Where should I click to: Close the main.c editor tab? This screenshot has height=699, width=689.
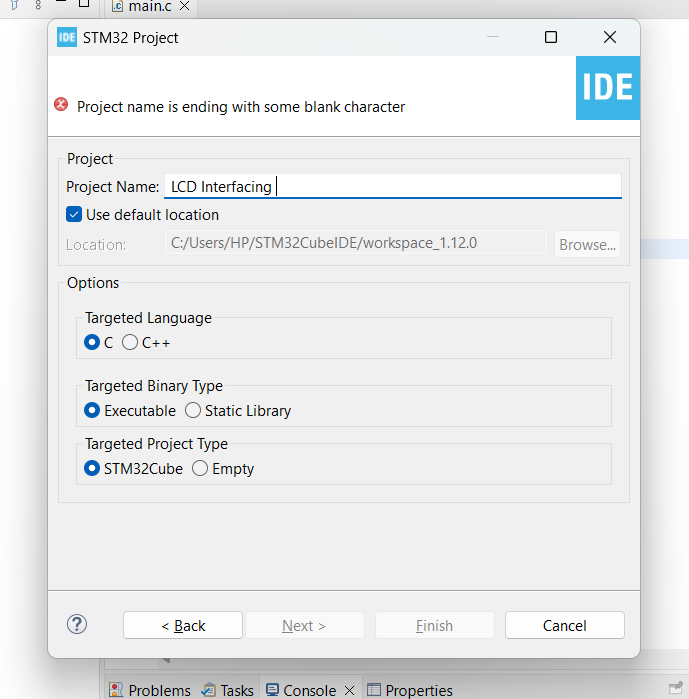pyautogui.click(x=184, y=6)
